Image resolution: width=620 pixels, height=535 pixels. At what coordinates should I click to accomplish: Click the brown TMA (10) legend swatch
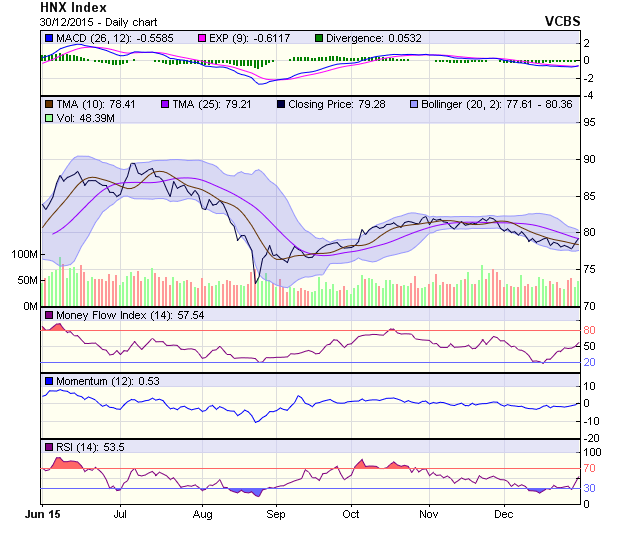48,103
